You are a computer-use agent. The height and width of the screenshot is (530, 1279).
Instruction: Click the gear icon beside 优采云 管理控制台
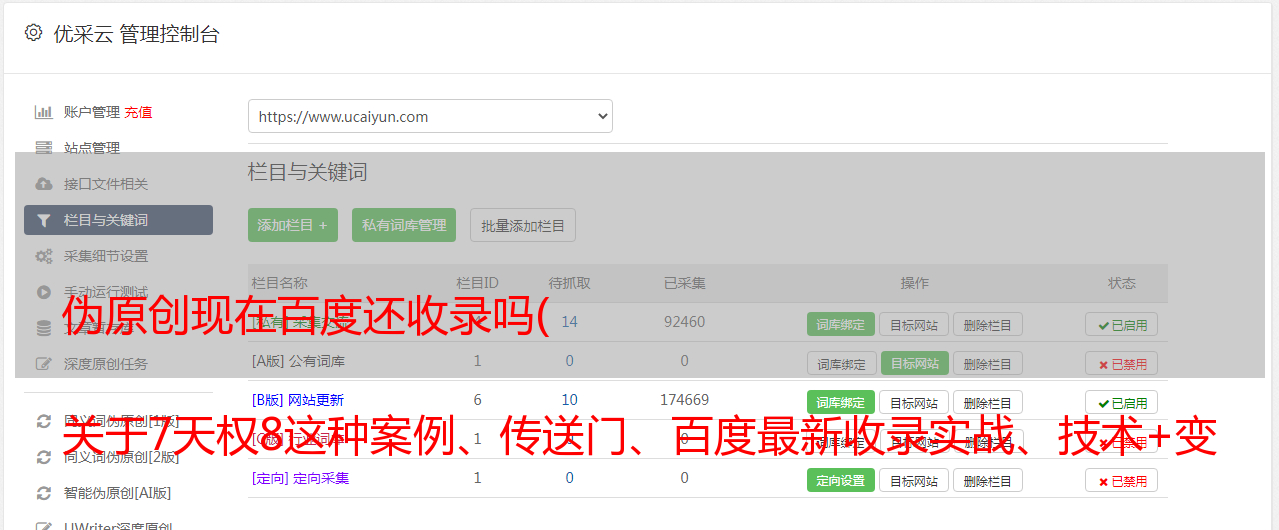pos(33,33)
